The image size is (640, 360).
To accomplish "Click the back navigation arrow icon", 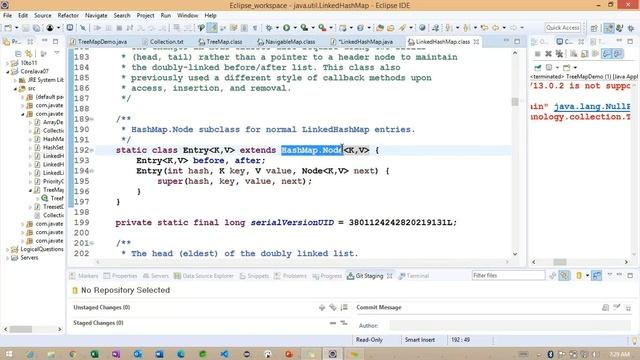I will point(496,28).
